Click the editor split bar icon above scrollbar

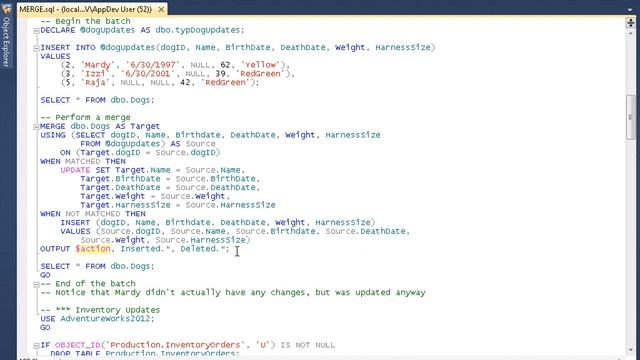point(631,23)
